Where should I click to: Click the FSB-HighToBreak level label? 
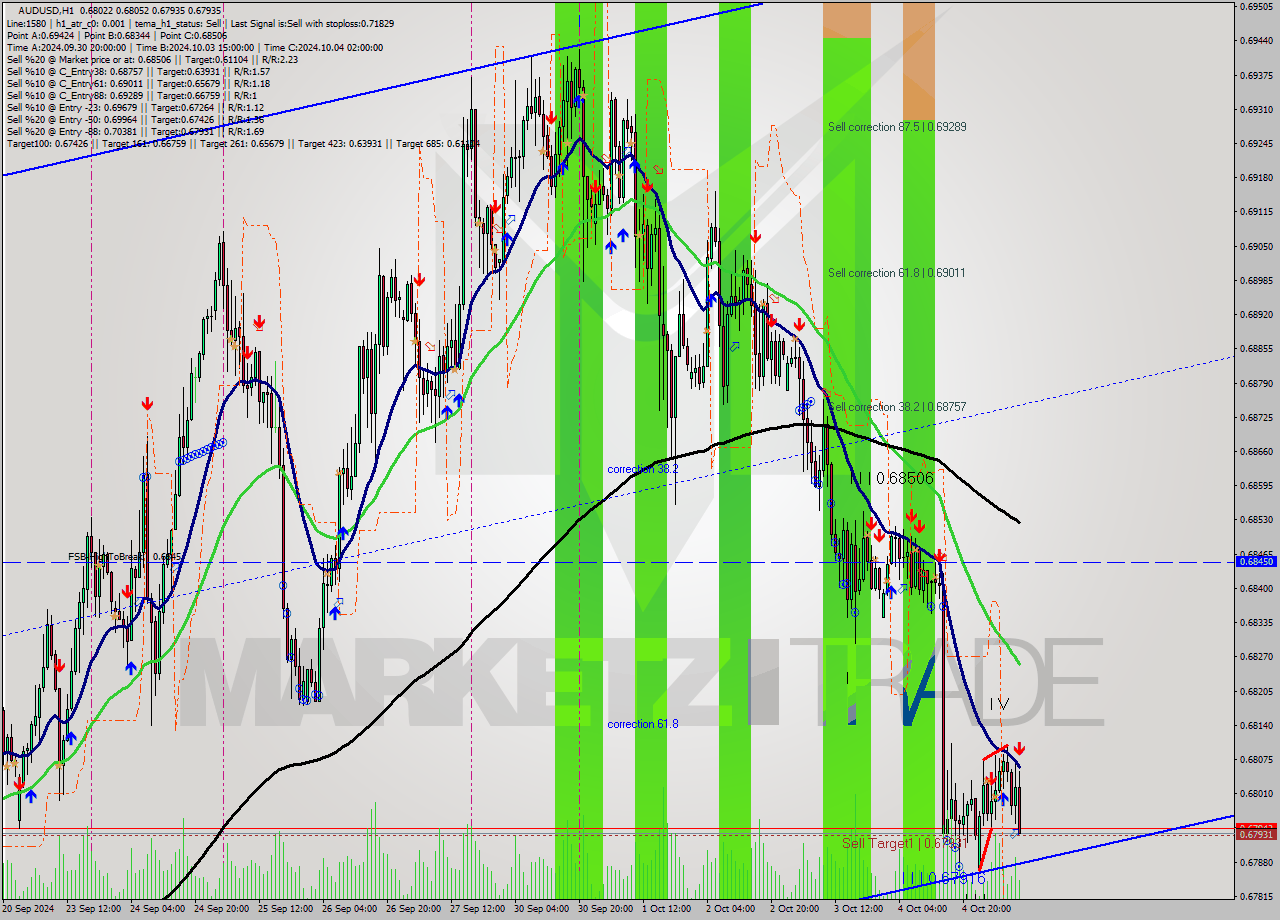125,556
